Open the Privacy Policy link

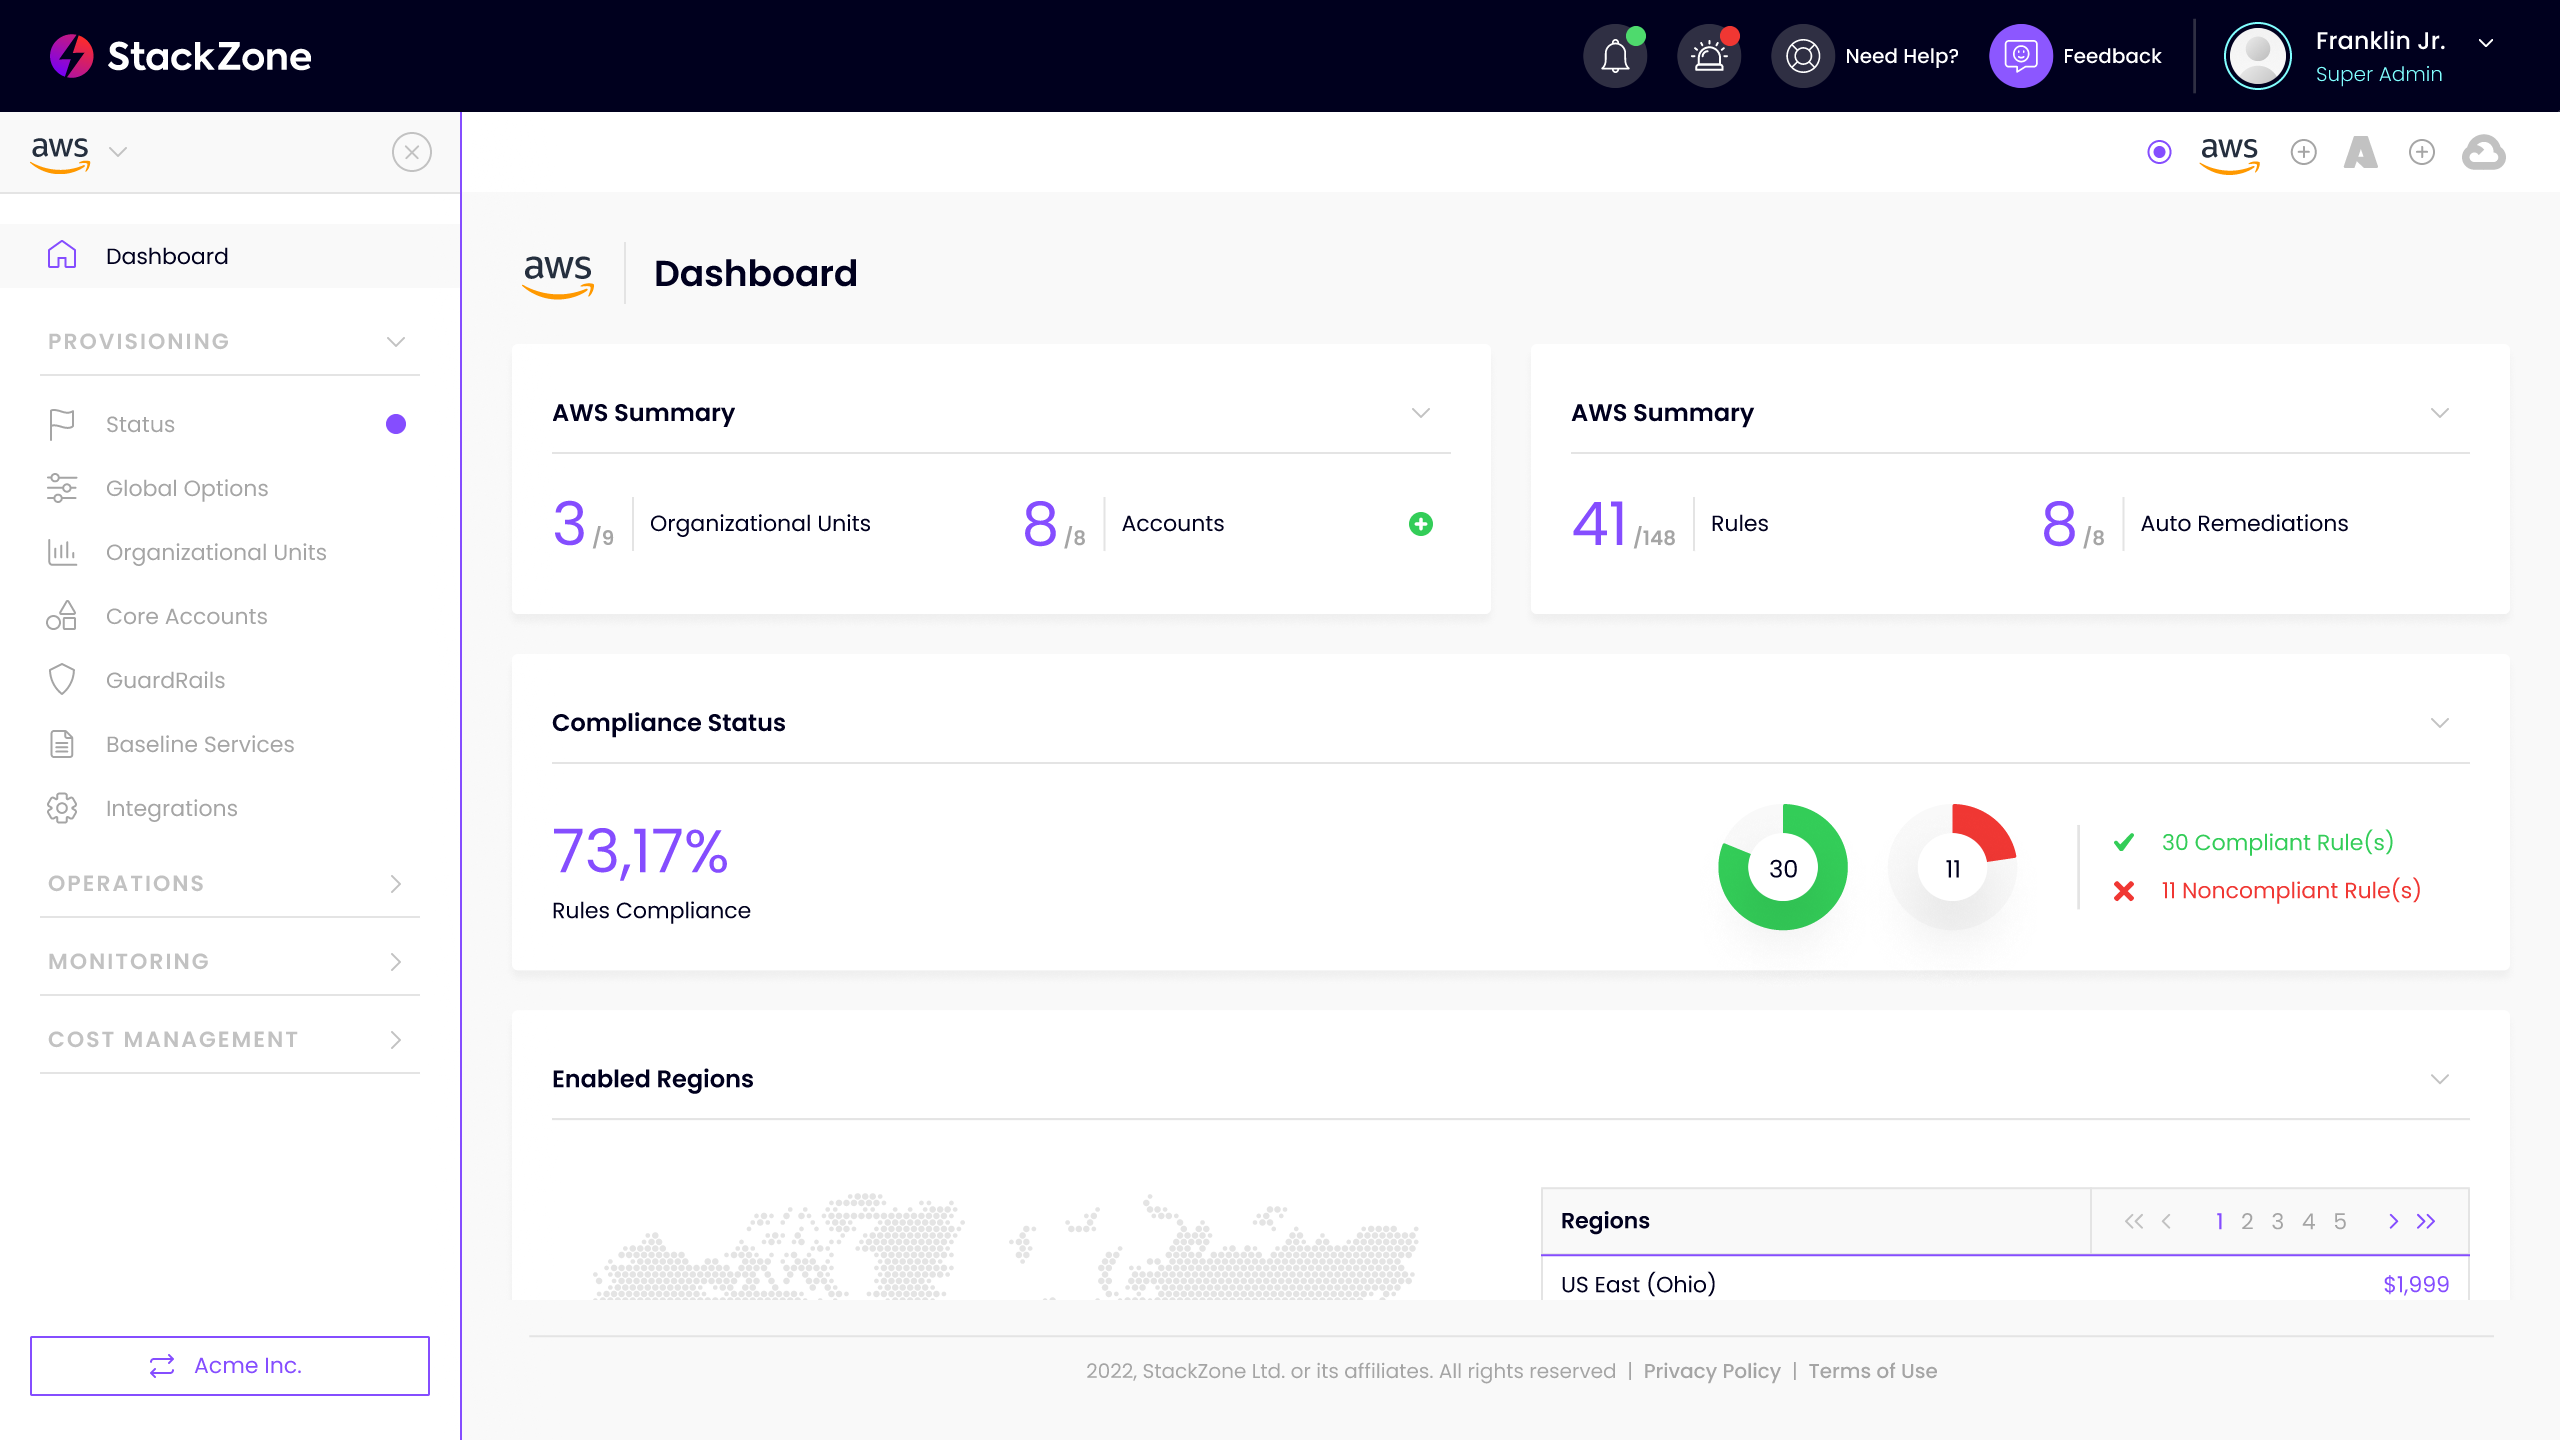(1712, 1371)
